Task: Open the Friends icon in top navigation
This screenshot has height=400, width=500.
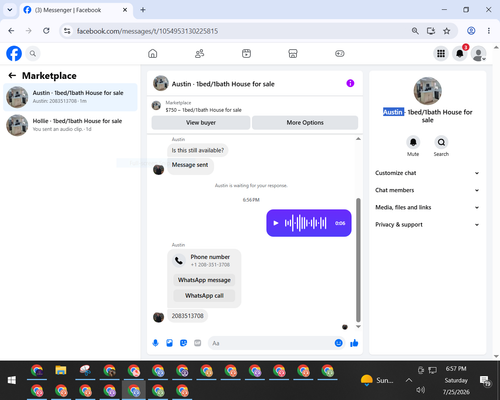Action: tap(199, 53)
